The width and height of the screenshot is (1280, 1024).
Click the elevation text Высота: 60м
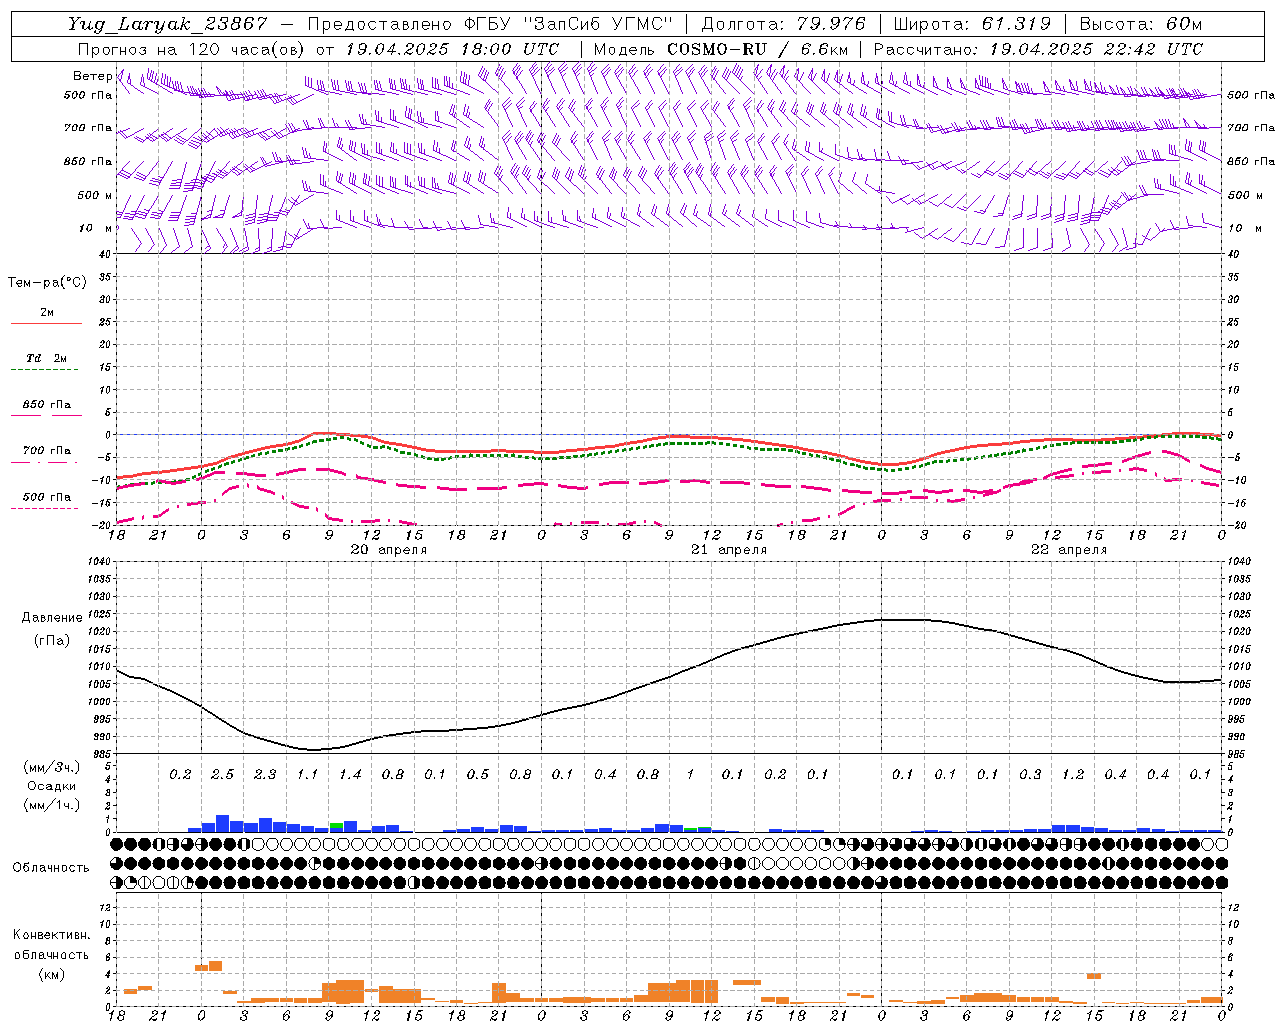coord(1141,25)
